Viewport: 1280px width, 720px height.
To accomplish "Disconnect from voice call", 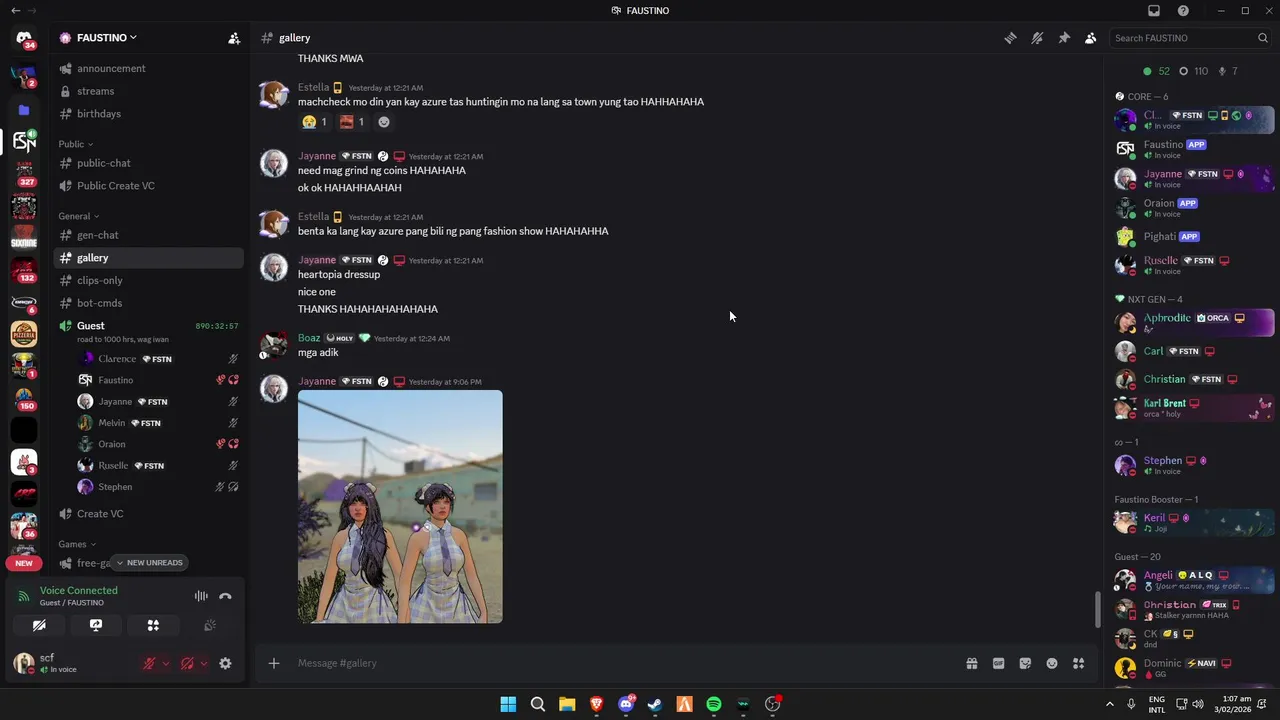I will (x=225, y=596).
